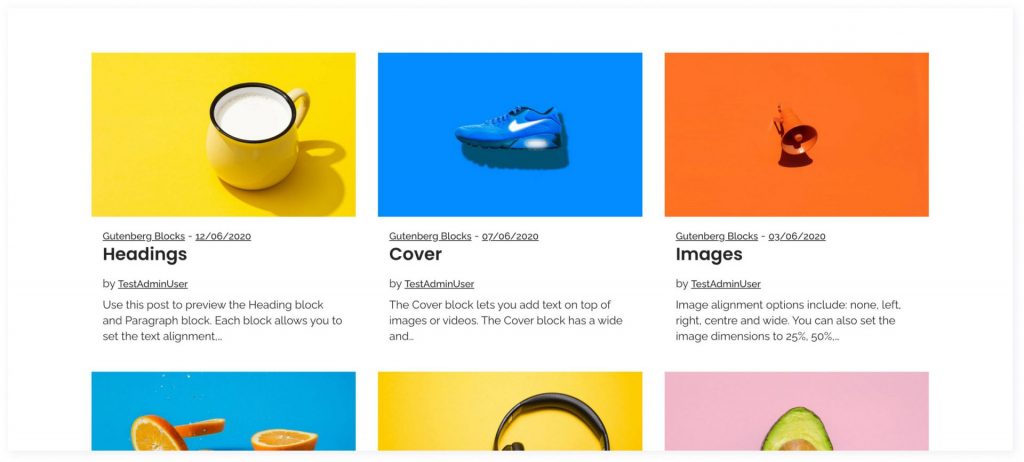1024x462 pixels.
Task: Open Gutenberg Blocks category above Headings
Action: (144, 236)
